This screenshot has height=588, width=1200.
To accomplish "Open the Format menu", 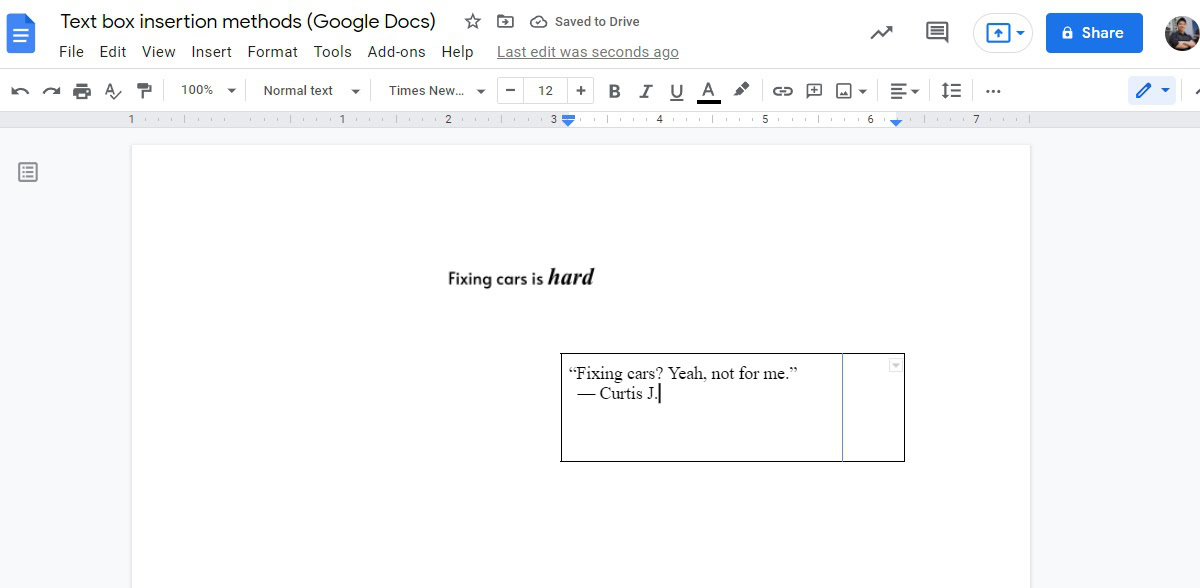I will pos(272,52).
